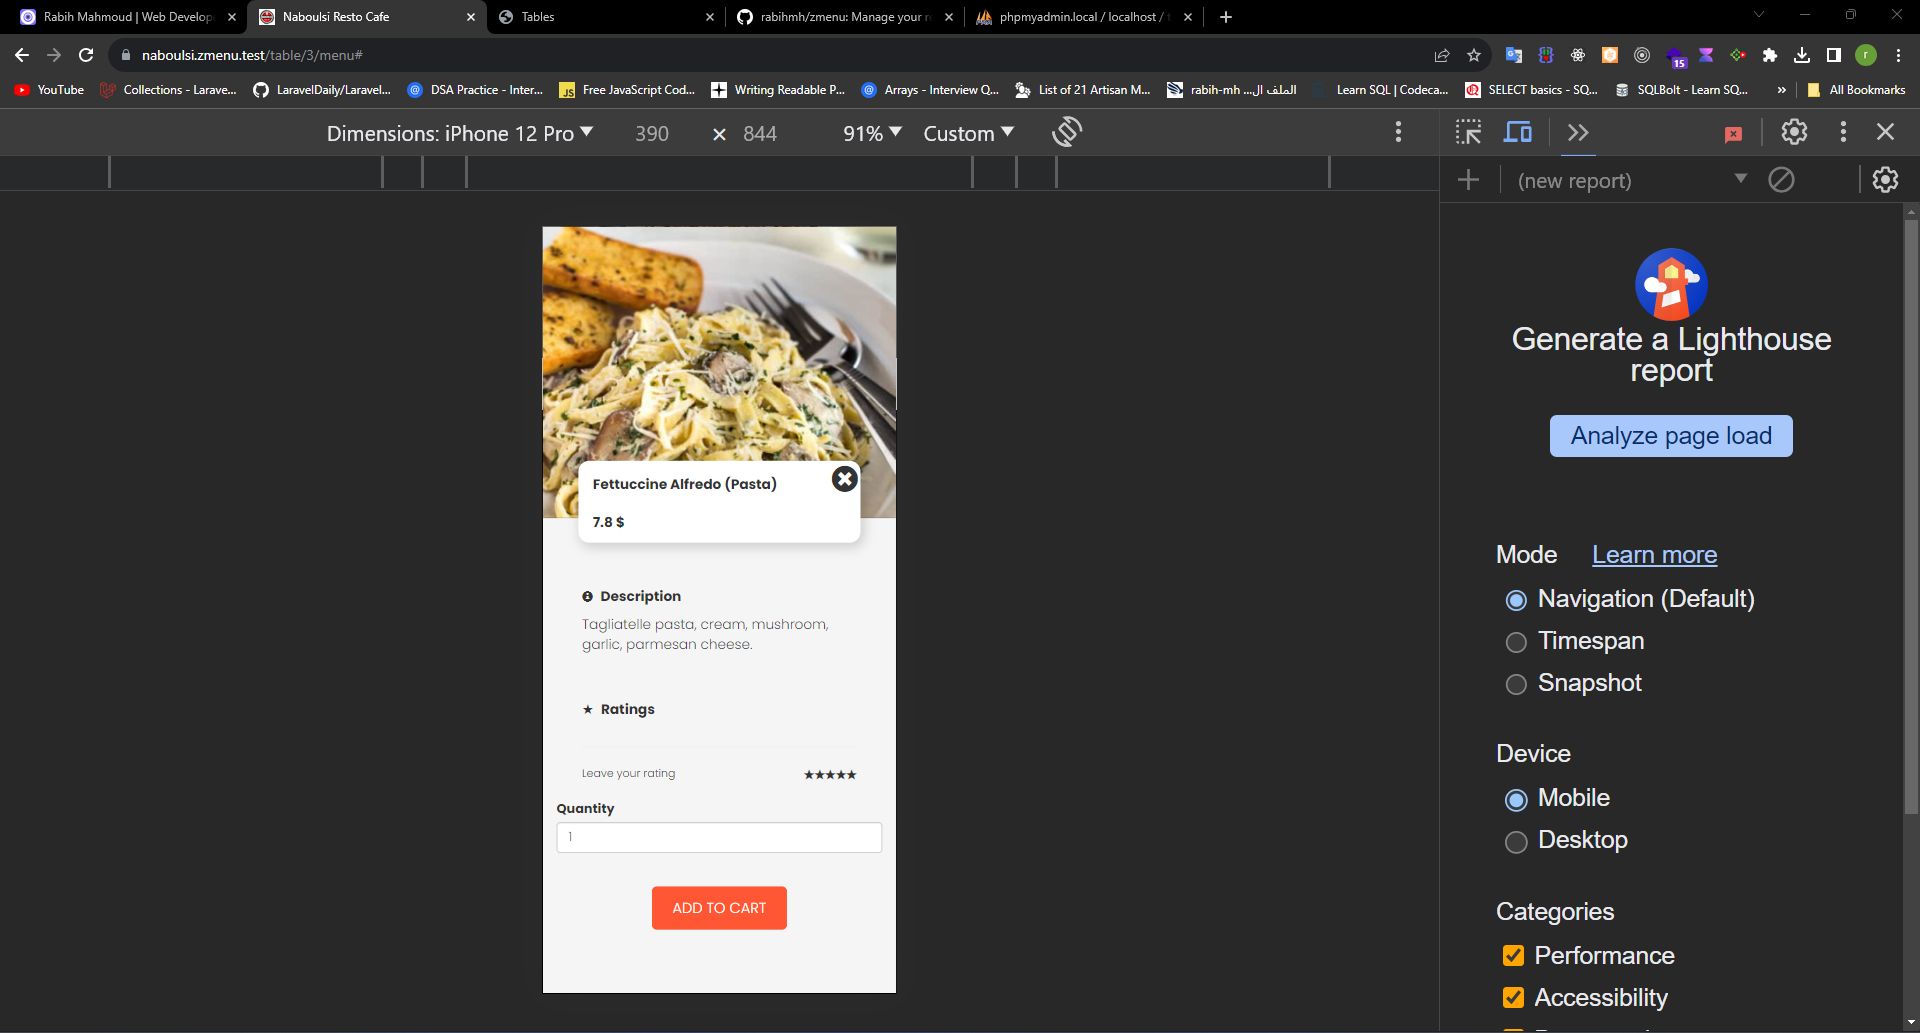Click the Google Translate extension icon
The image size is (1920, 1033).
point(1514,55)
